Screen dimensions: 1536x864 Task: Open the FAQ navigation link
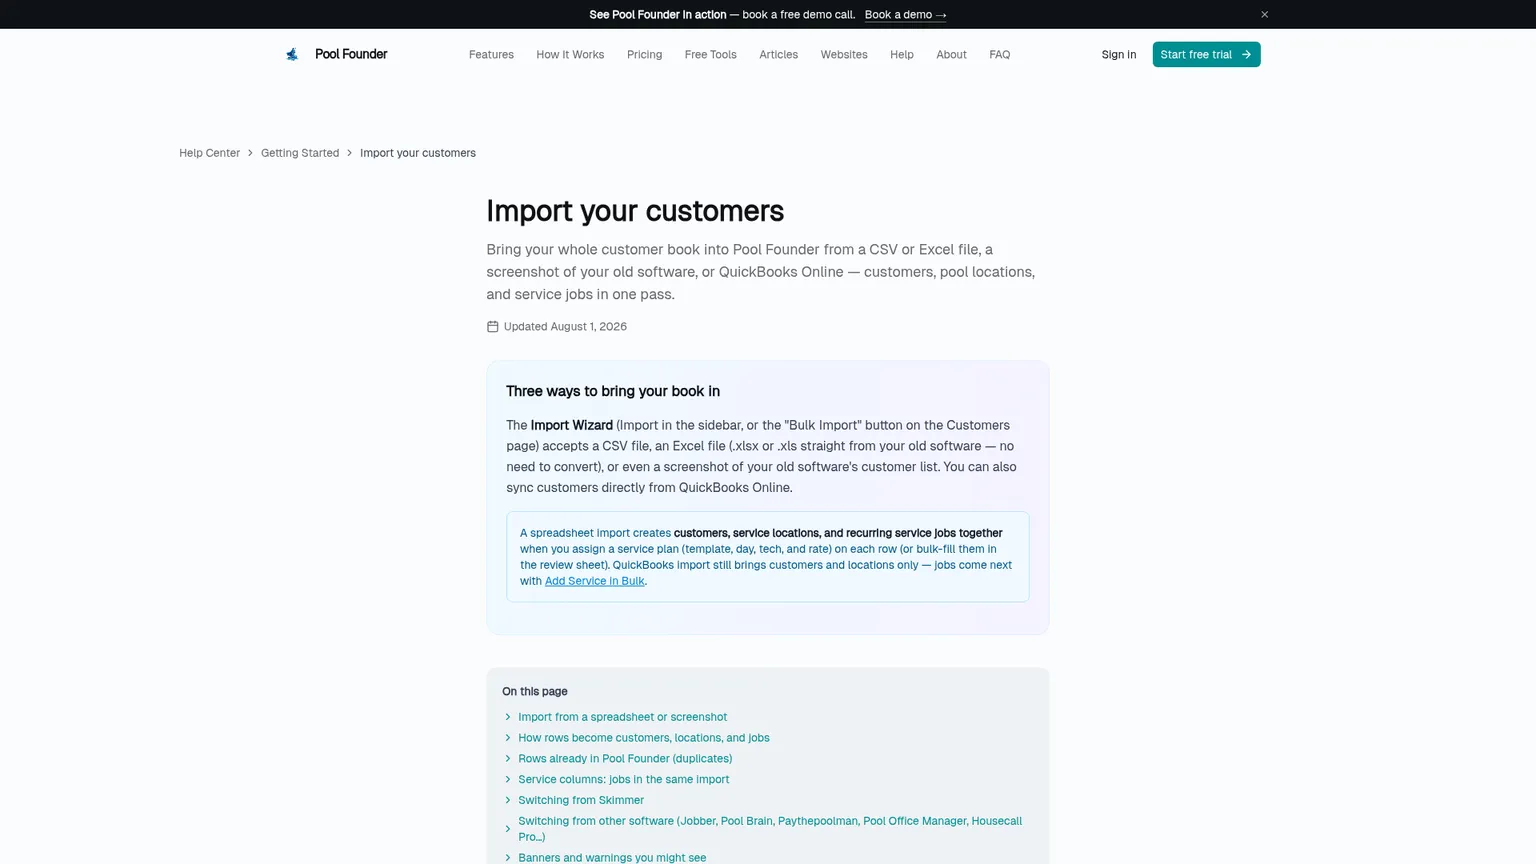[999, 55]
